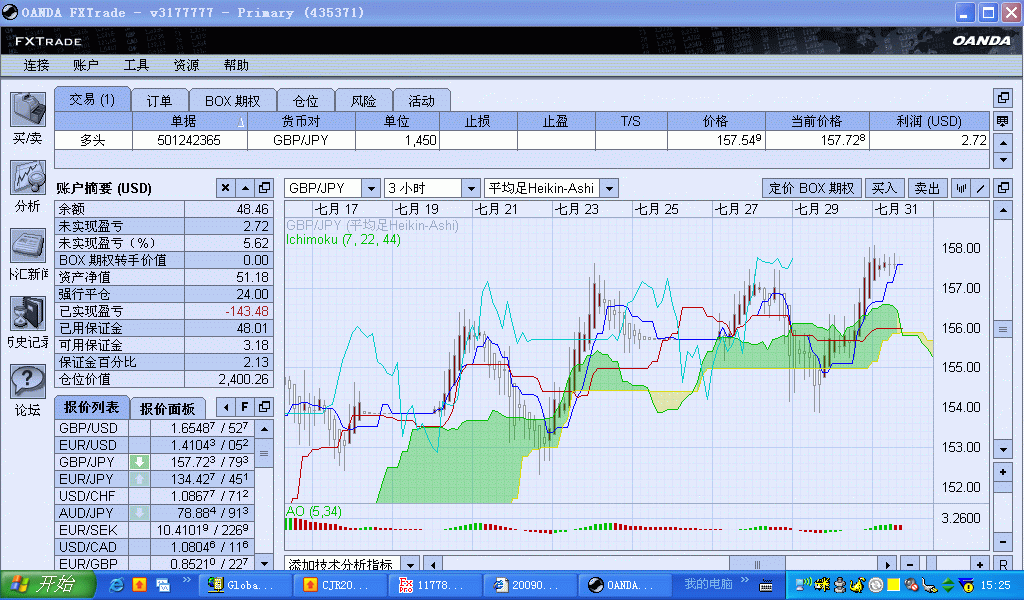Screen dimensions: 1024x600
Task: Open the history records hourglass icon
Action: [27, 314]
